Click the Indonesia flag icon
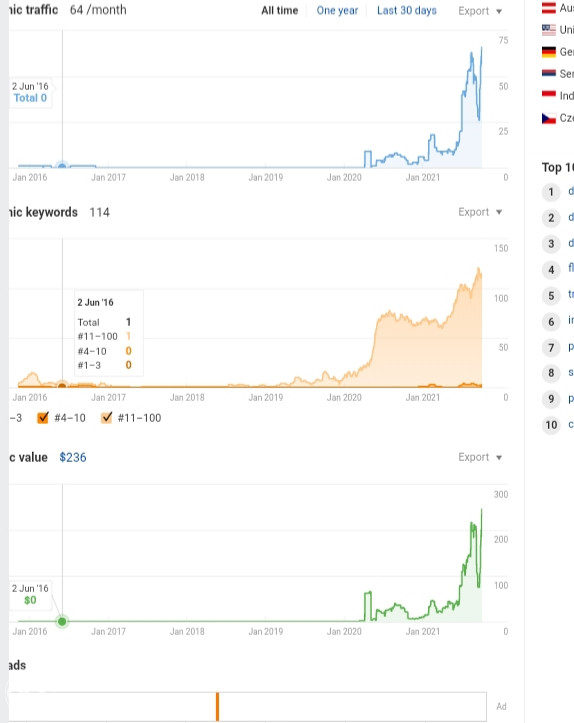Image resolution: width=574 pixels, height=723 pixels. tap(549, 95)
